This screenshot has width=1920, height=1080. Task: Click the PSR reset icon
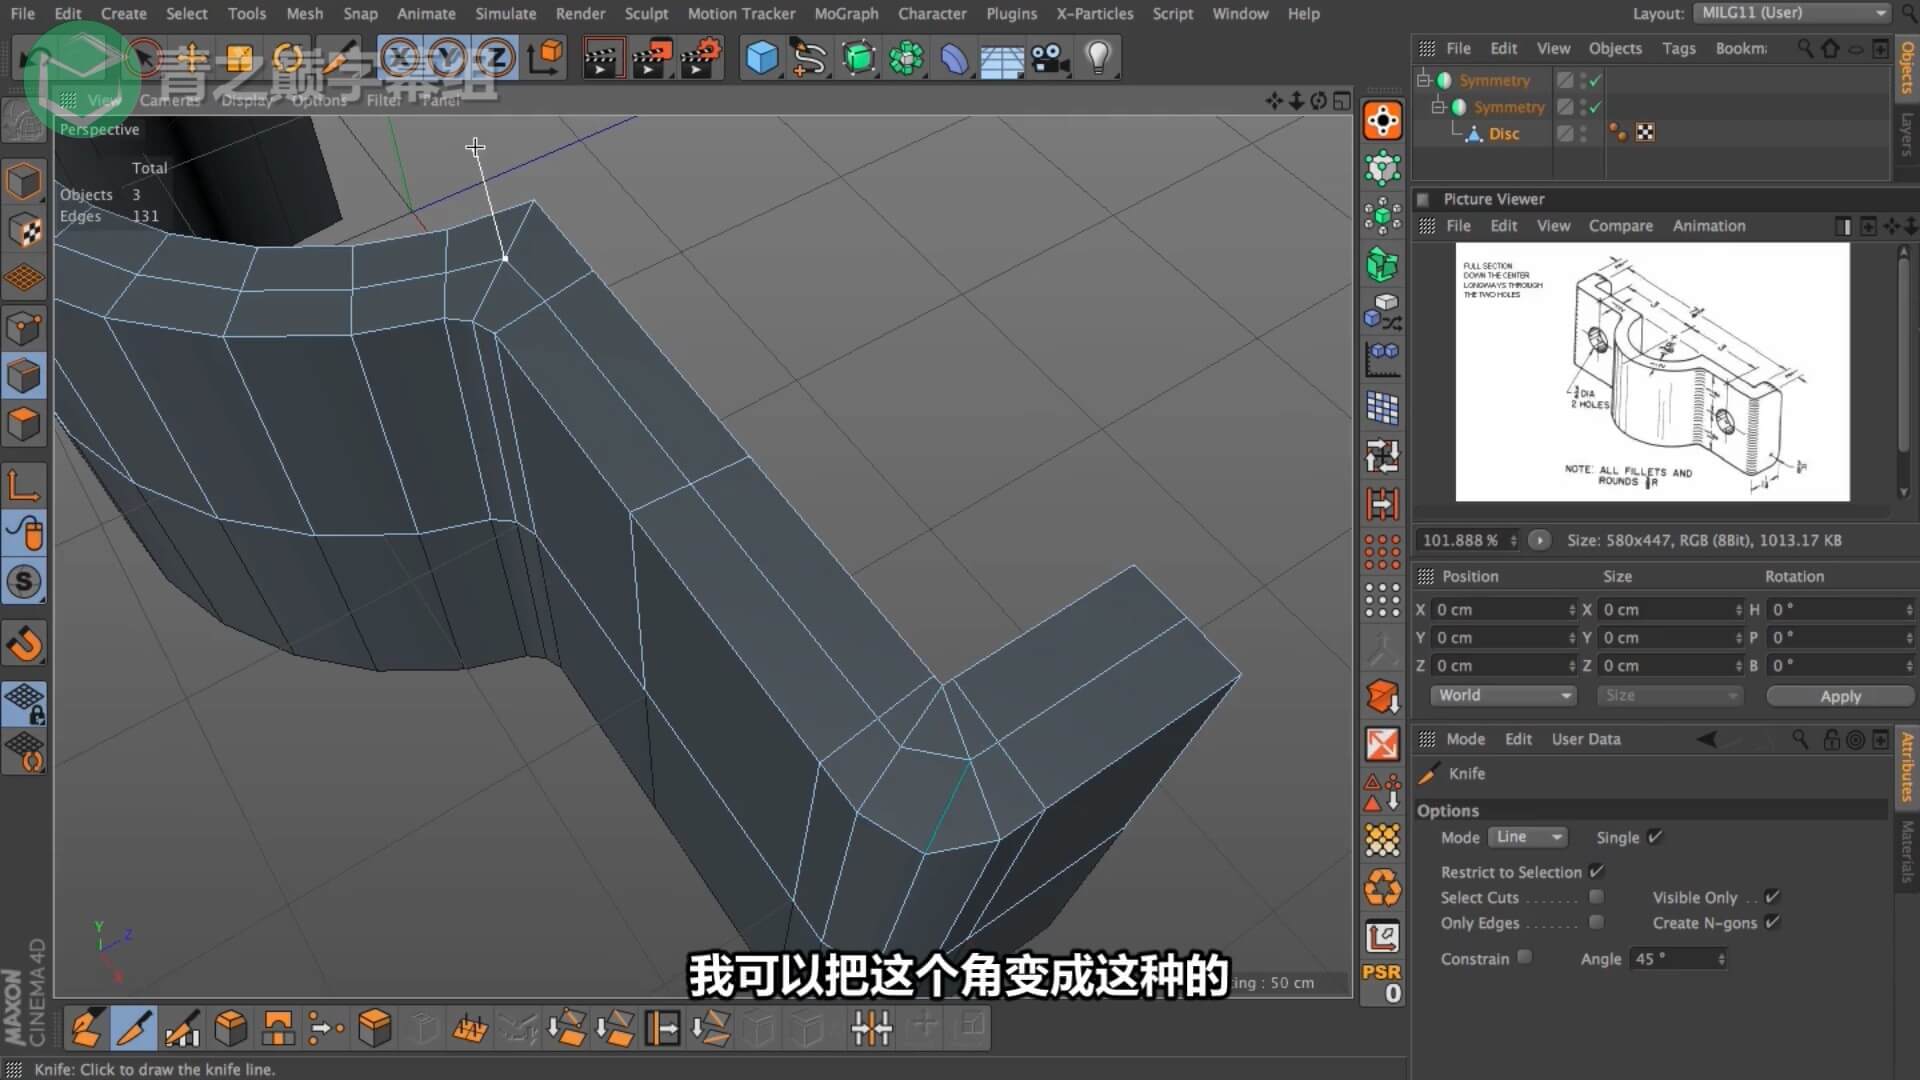tap(1382, 982)
